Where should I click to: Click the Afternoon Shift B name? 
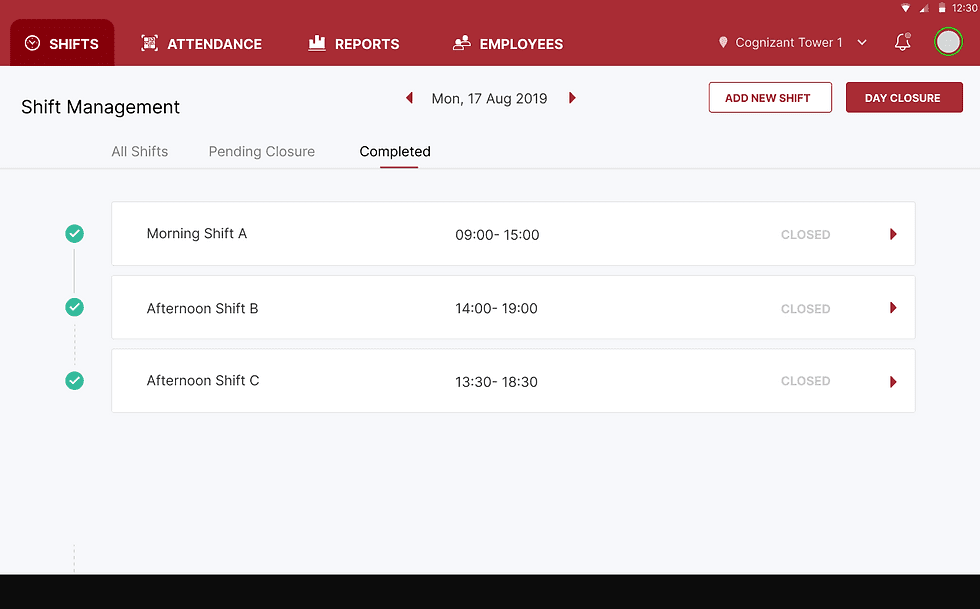(x=202, y=308)
